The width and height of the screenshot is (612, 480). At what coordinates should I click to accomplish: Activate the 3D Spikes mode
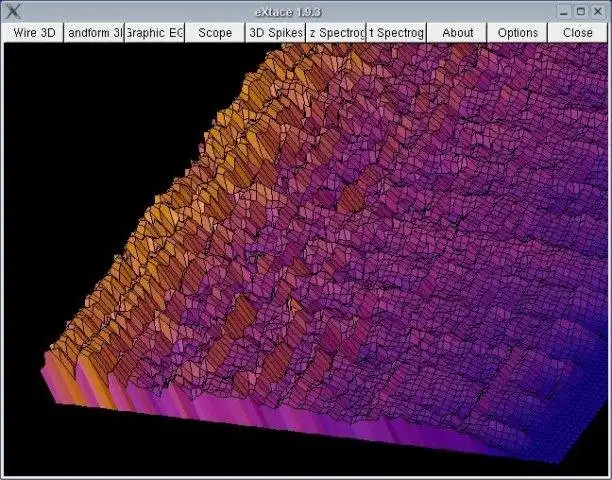(x=276, y=33)
